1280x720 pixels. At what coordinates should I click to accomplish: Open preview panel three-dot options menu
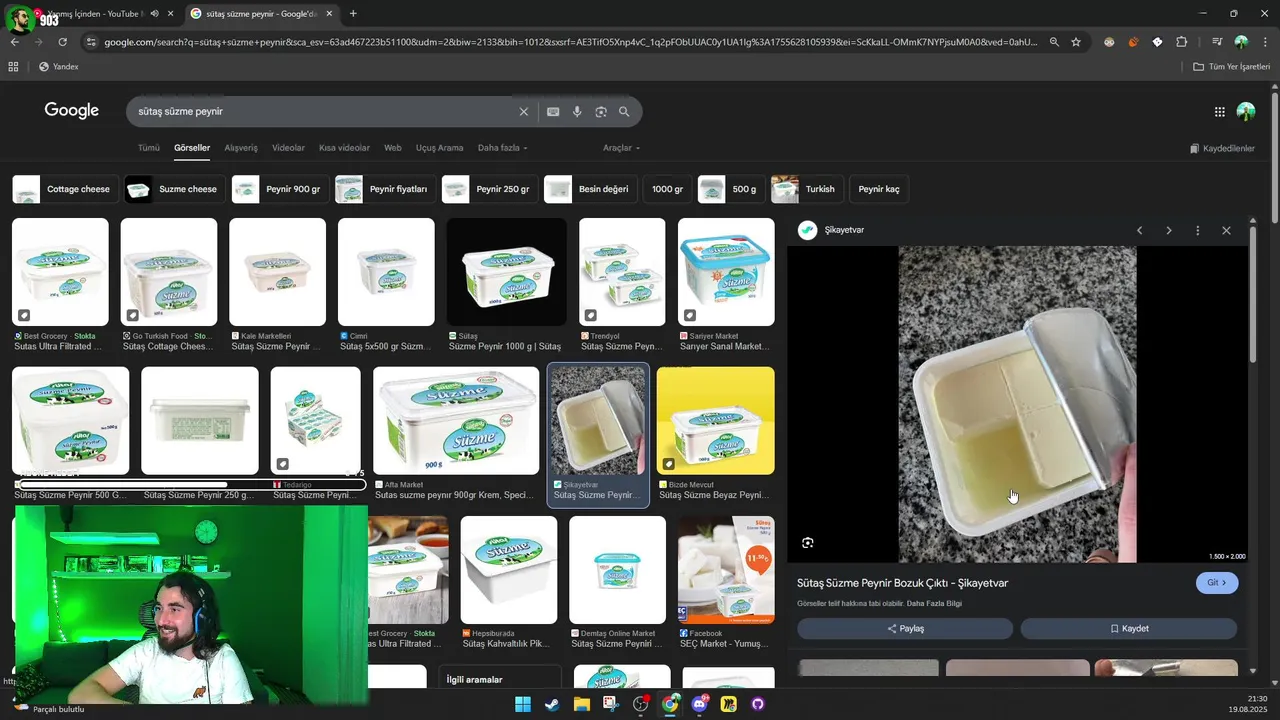tap(1197, 231)
